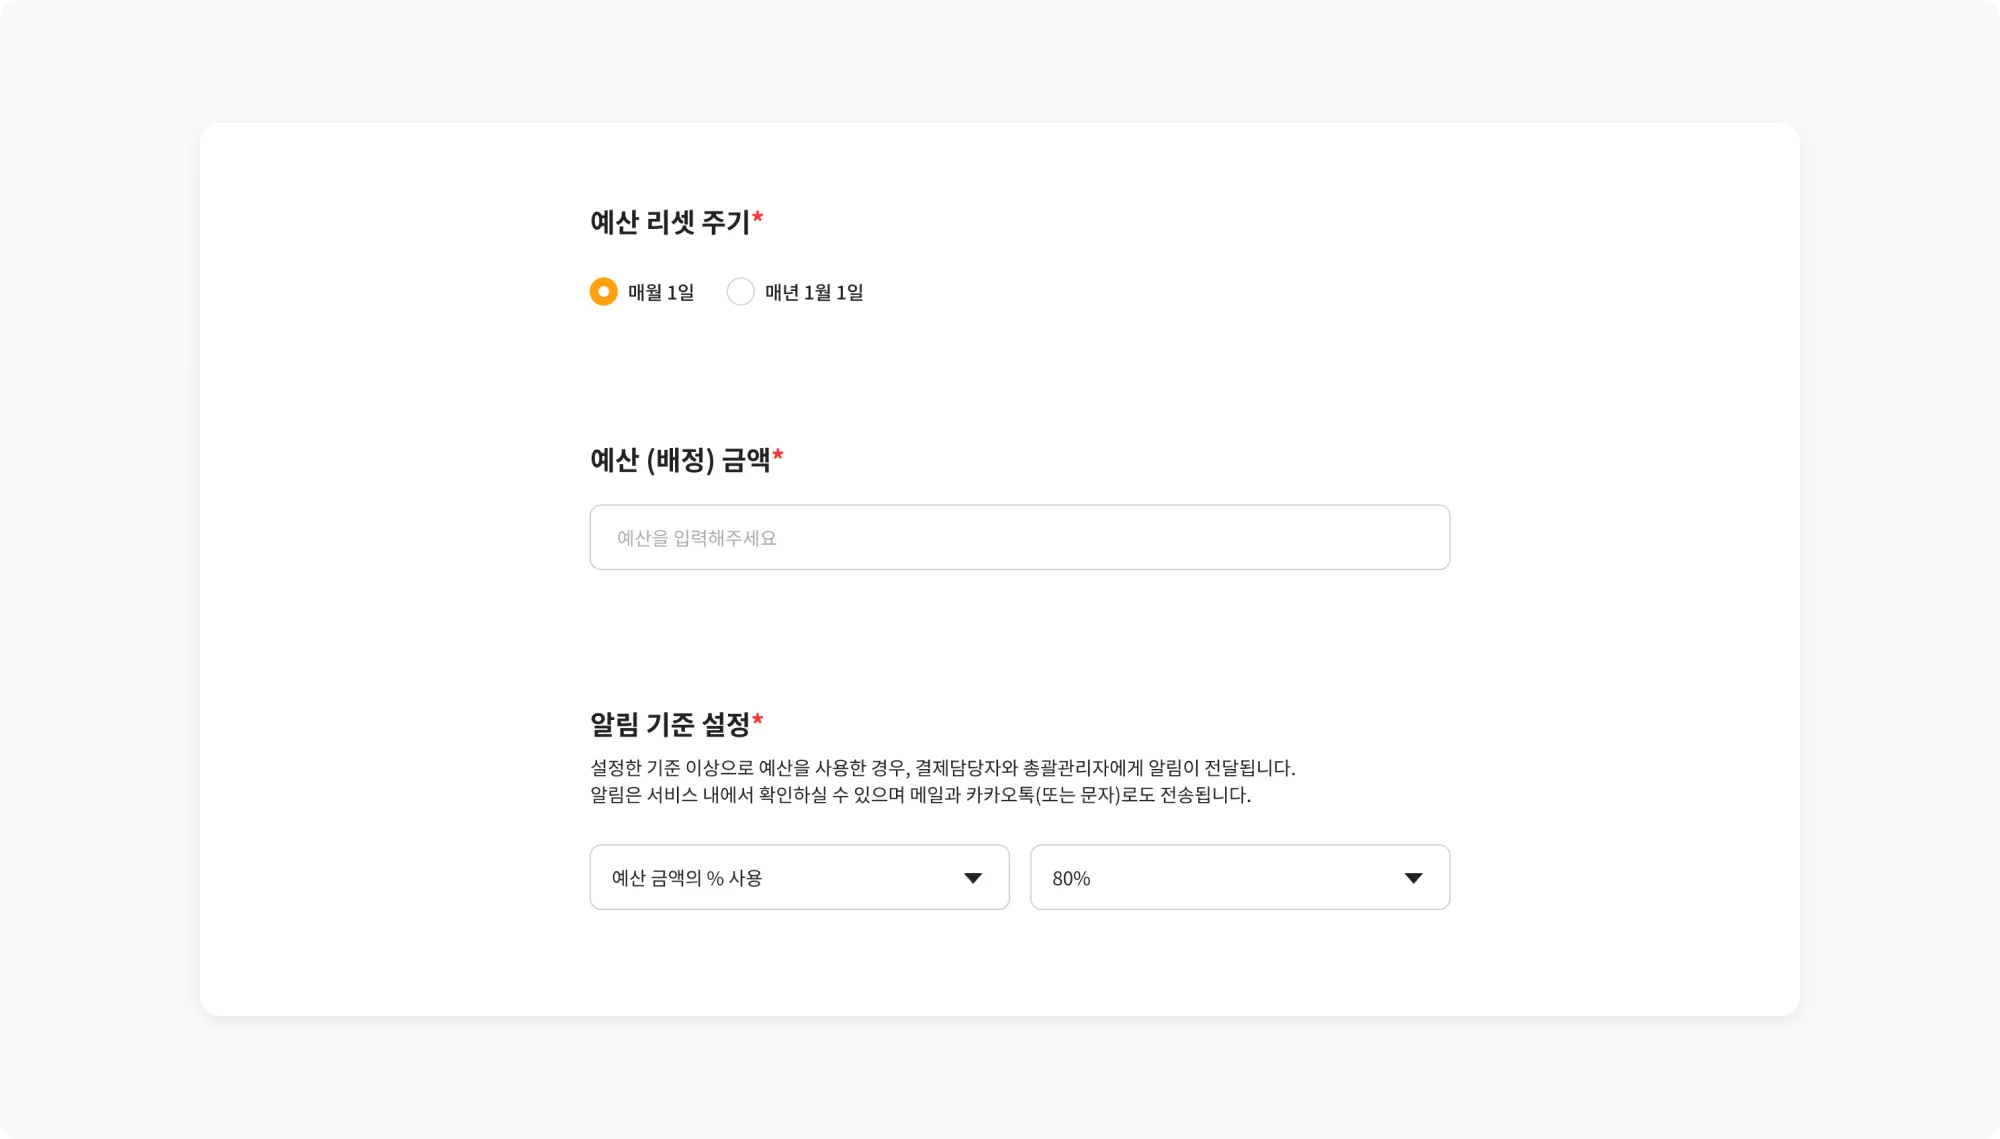Screen dimensions: 2000x1139
Task: Click the 80% value text
Action: (1071, 878)
